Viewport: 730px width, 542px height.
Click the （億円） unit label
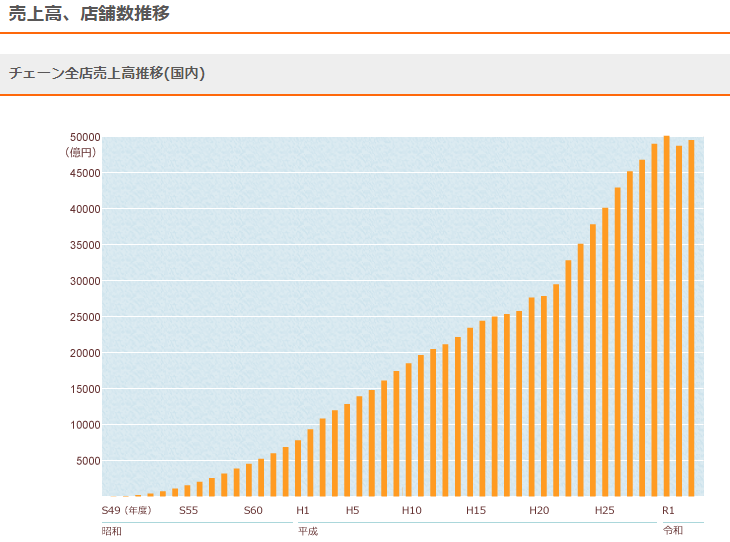81,152
